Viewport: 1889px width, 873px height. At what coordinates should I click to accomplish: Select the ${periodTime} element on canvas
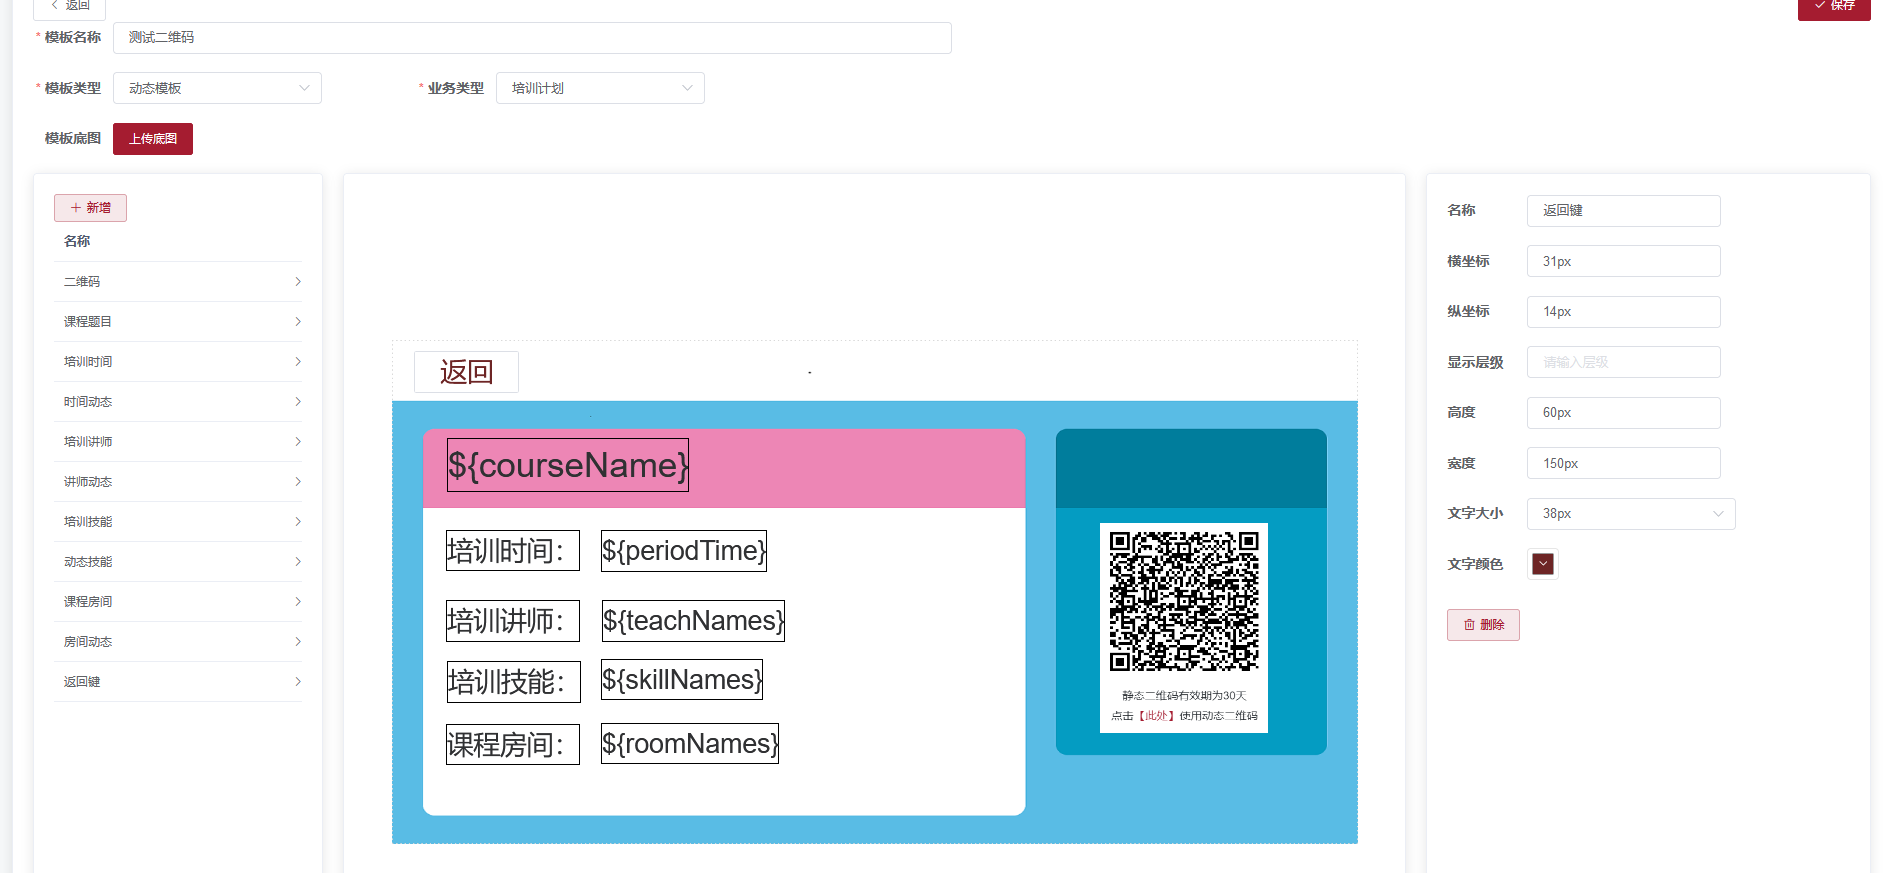[x=684, y=551]
